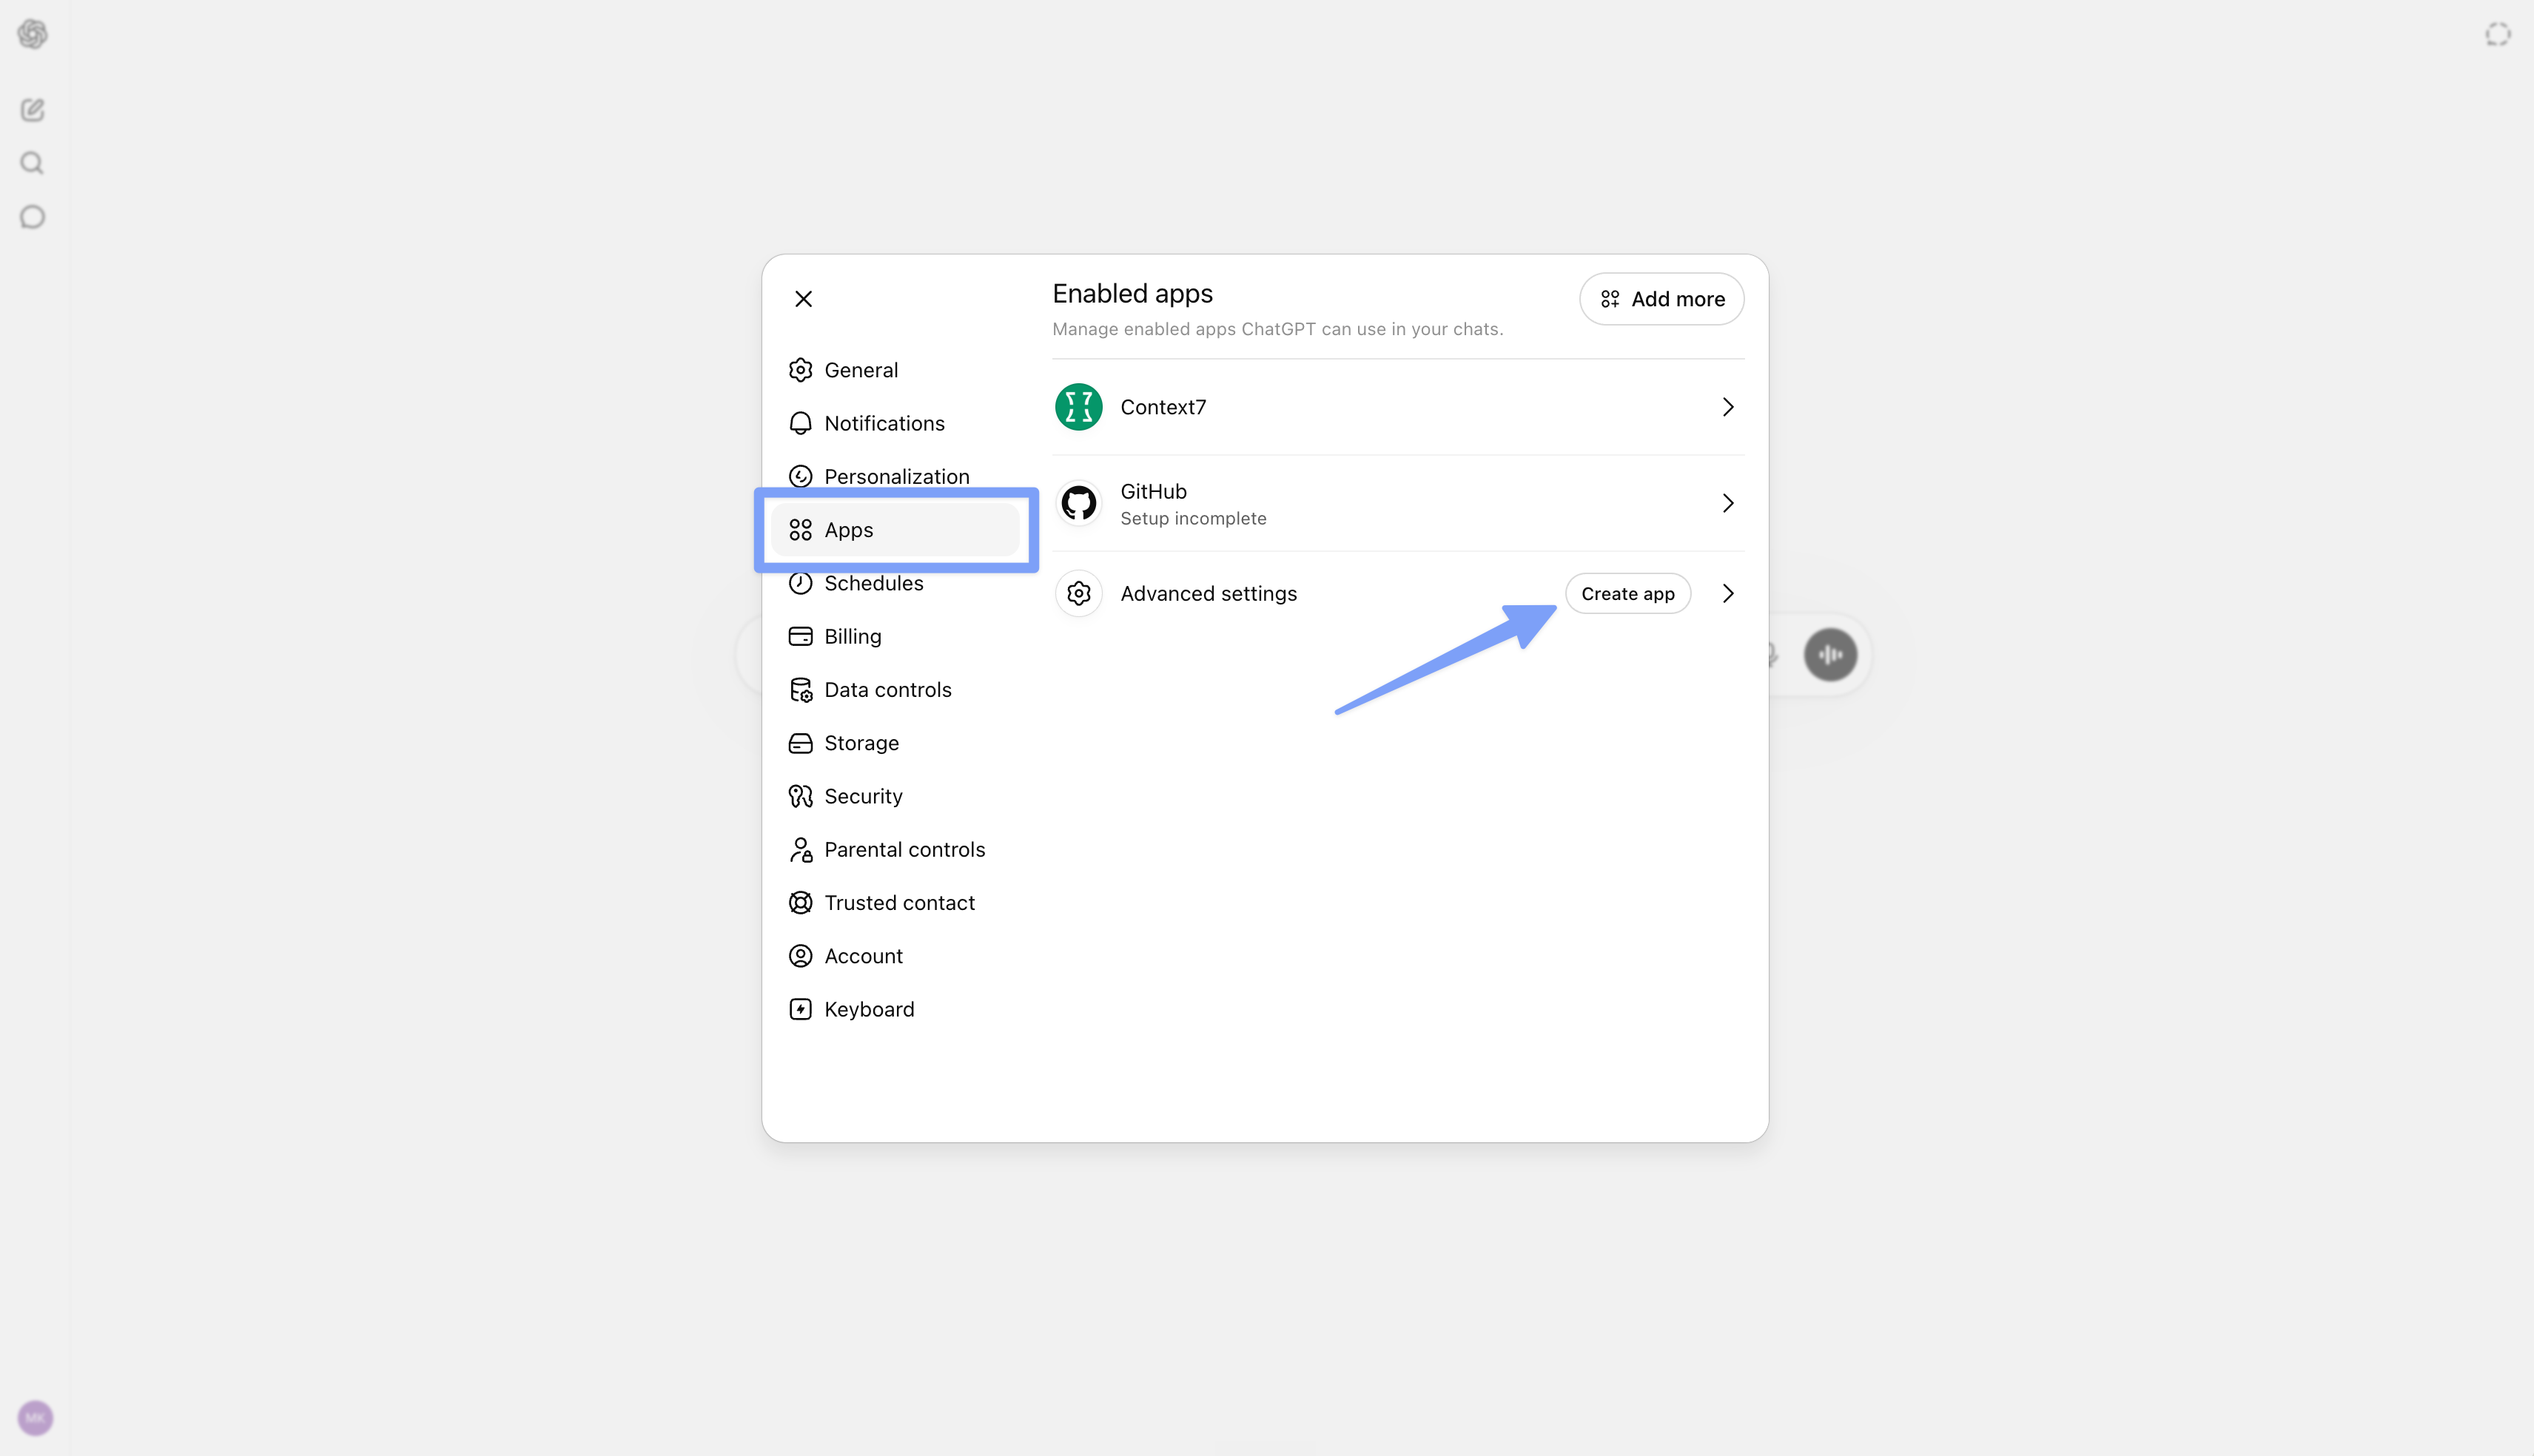
Task: Expand the GitHub row chevron
Action: click(1727, 503)
